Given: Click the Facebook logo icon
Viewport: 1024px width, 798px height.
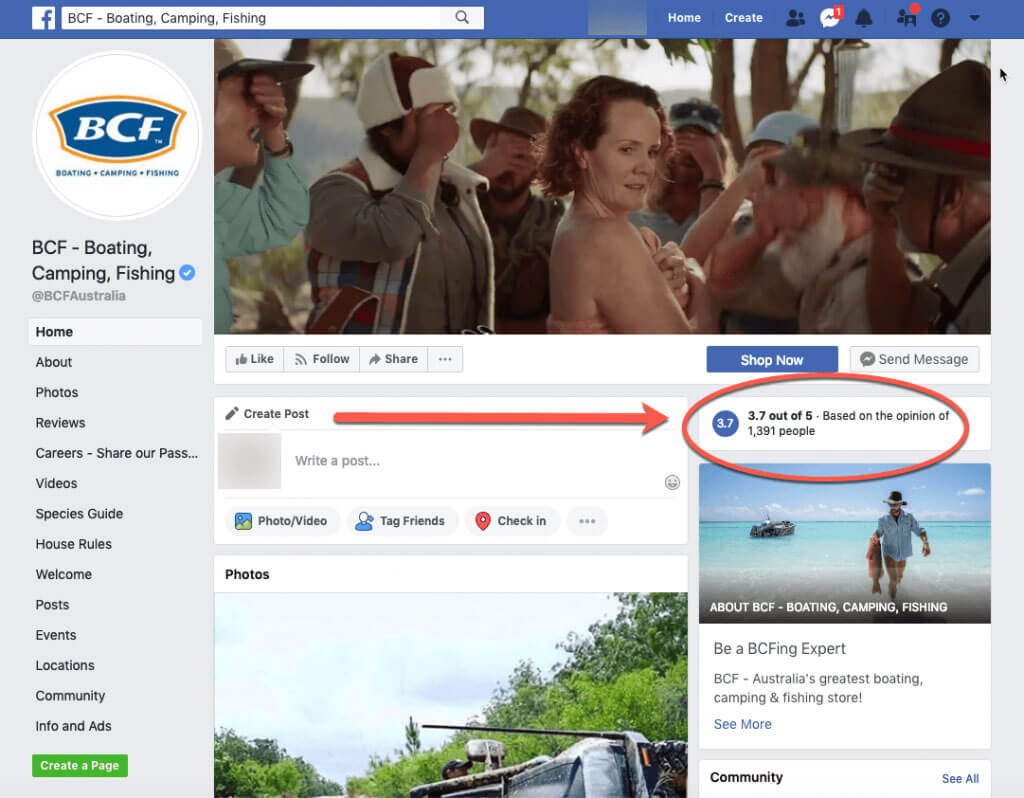Looking at the screenshot, I should click(x=43, y=18).
